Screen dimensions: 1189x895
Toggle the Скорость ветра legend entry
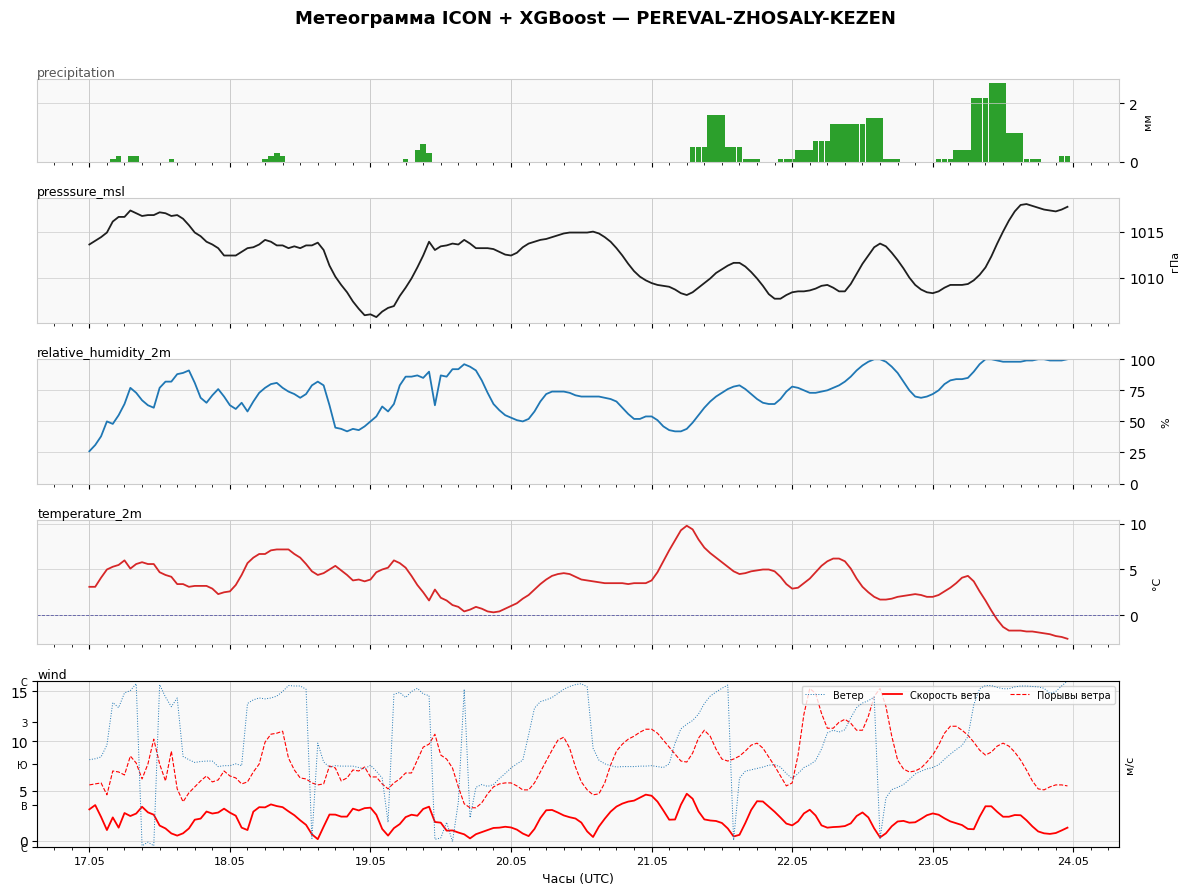949,695
